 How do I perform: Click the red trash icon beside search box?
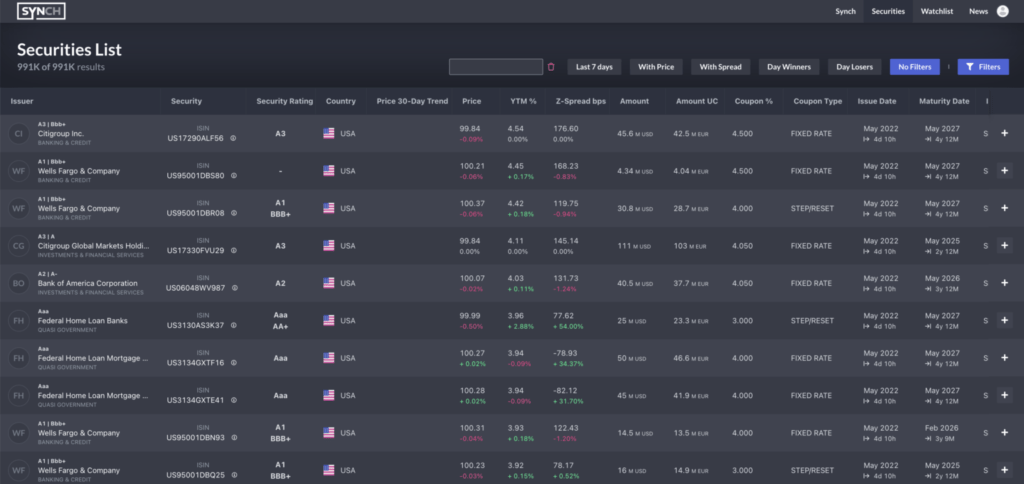[551, 67]
